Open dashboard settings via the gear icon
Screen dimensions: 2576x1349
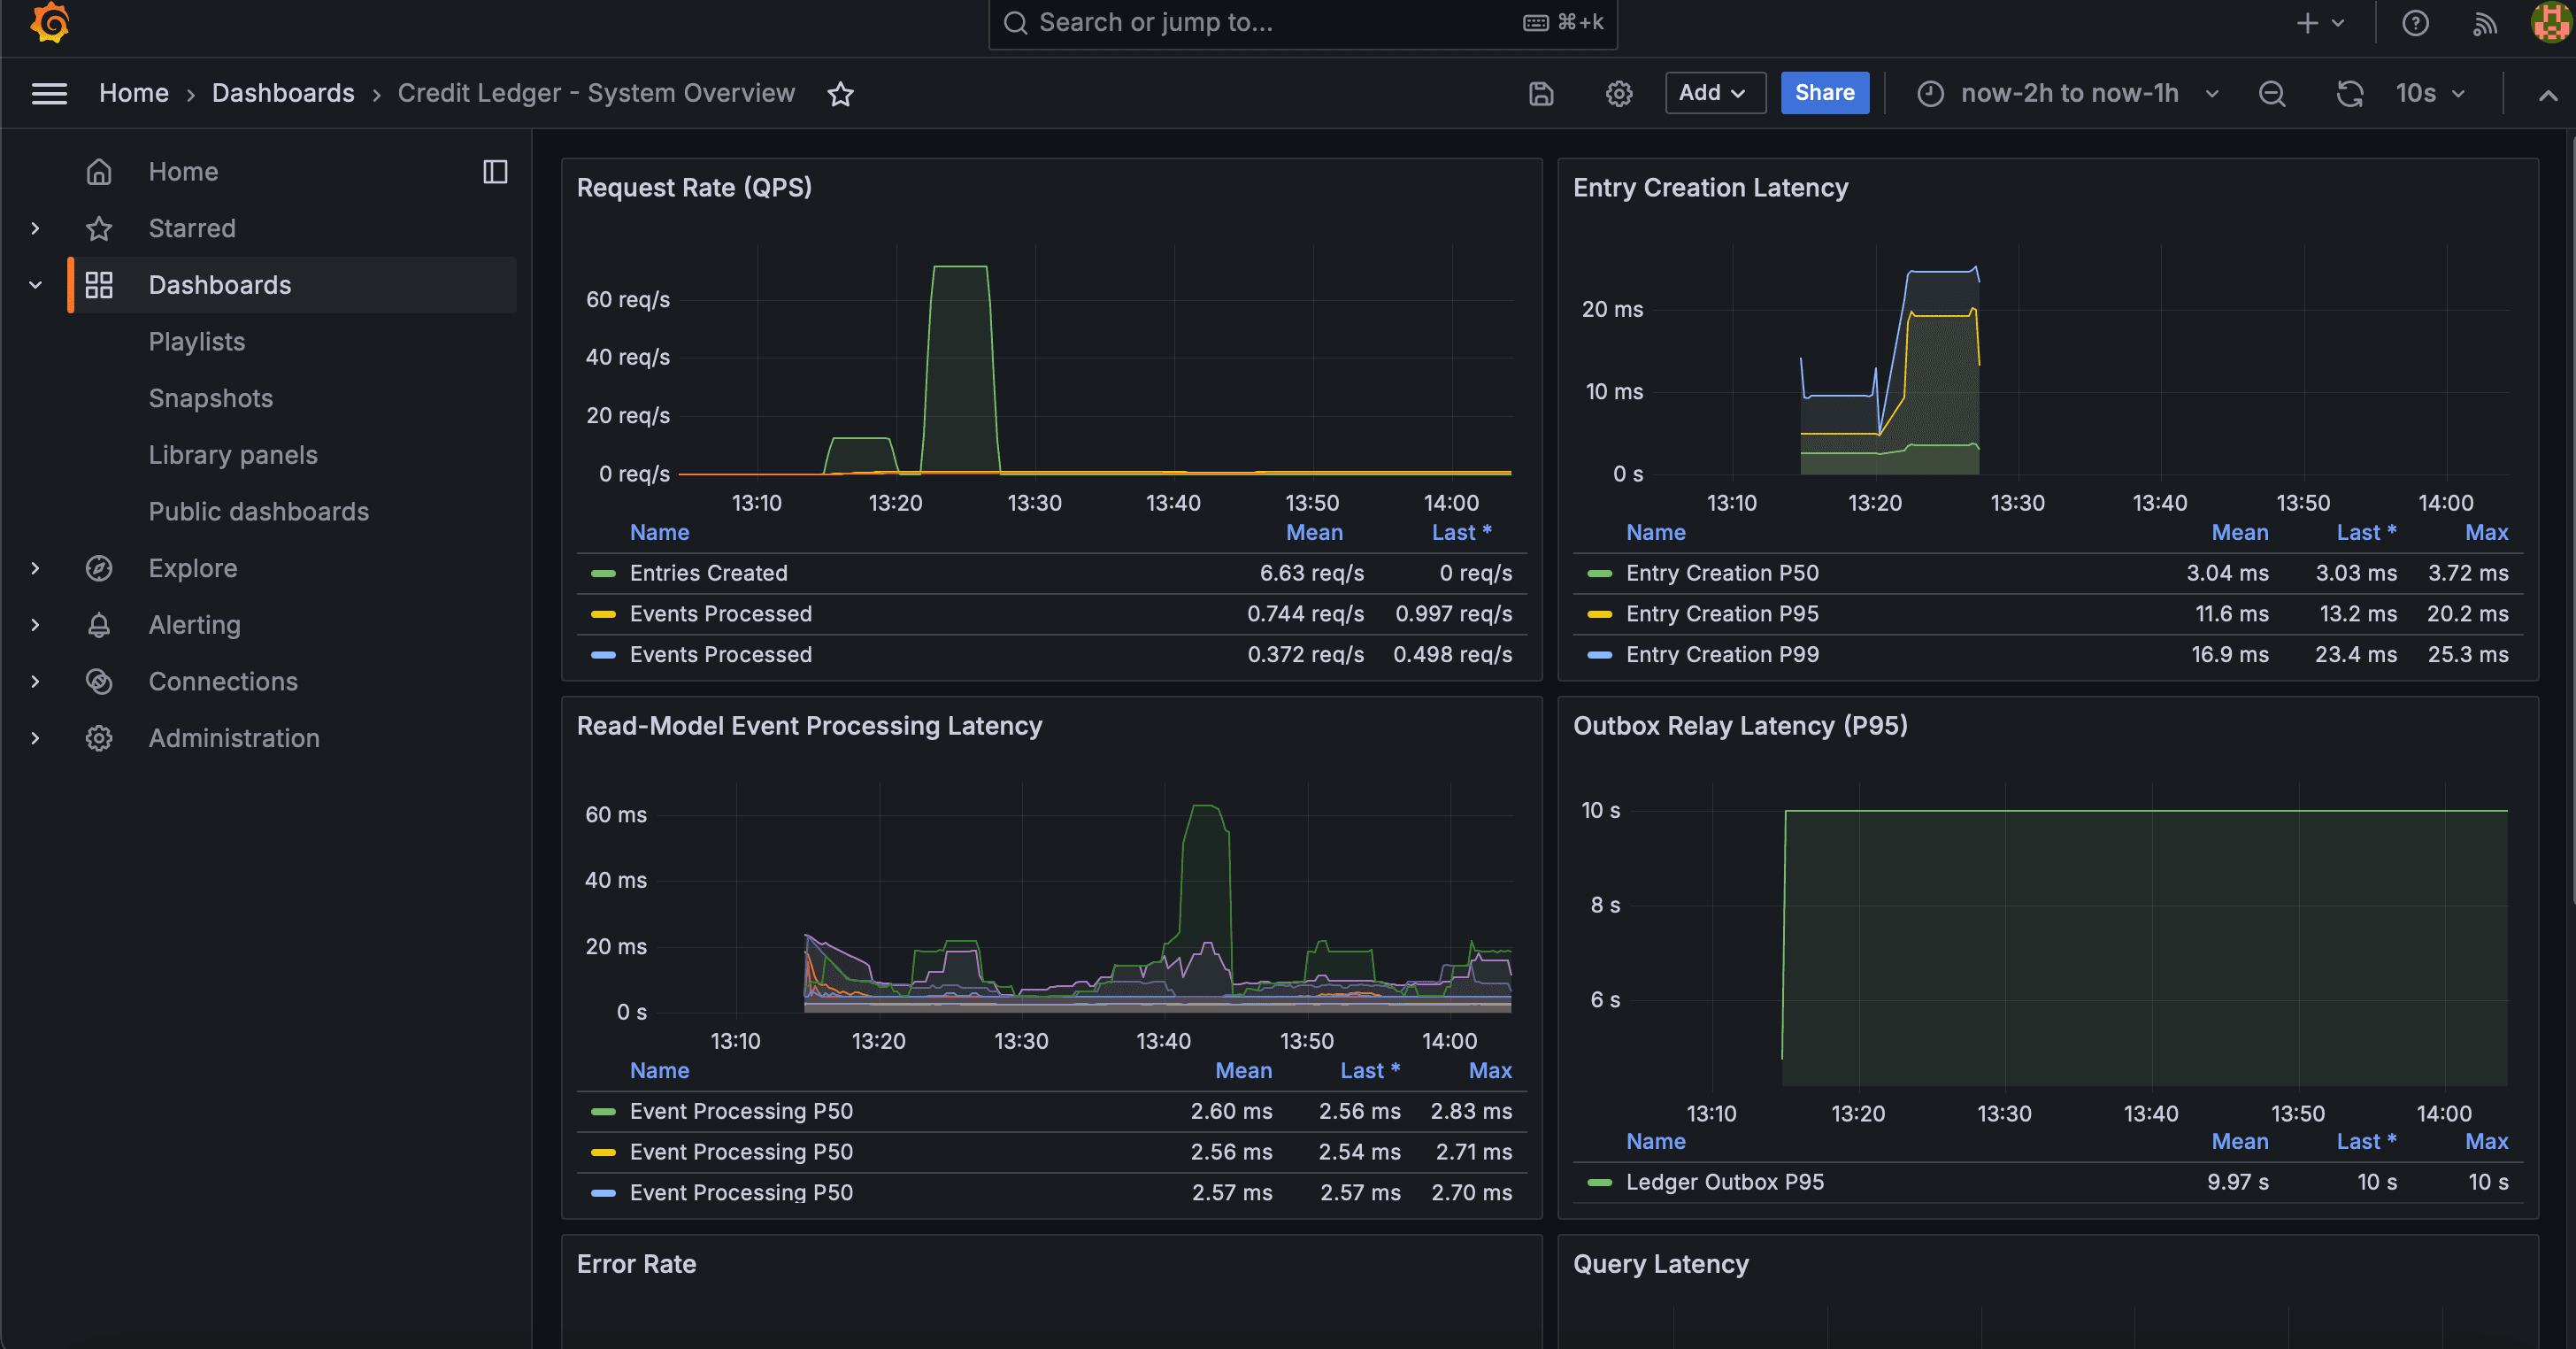point(1619,93)
